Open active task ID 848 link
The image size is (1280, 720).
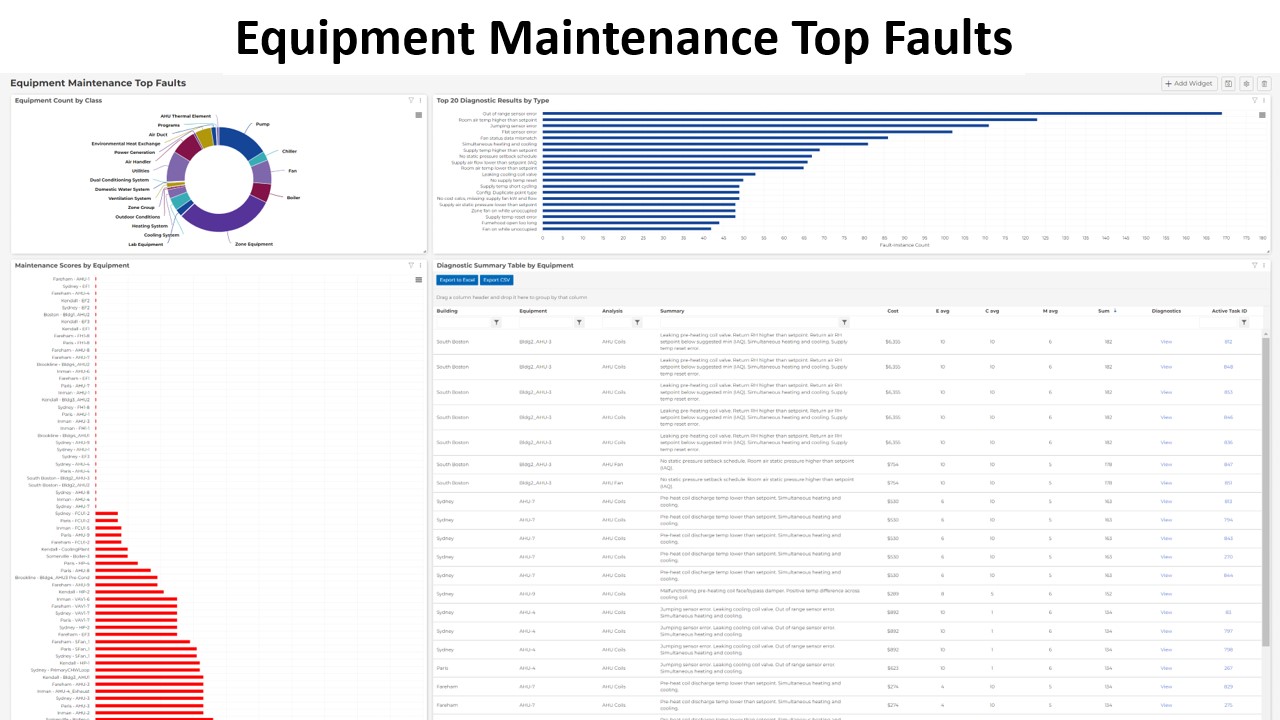(1228, 367)
